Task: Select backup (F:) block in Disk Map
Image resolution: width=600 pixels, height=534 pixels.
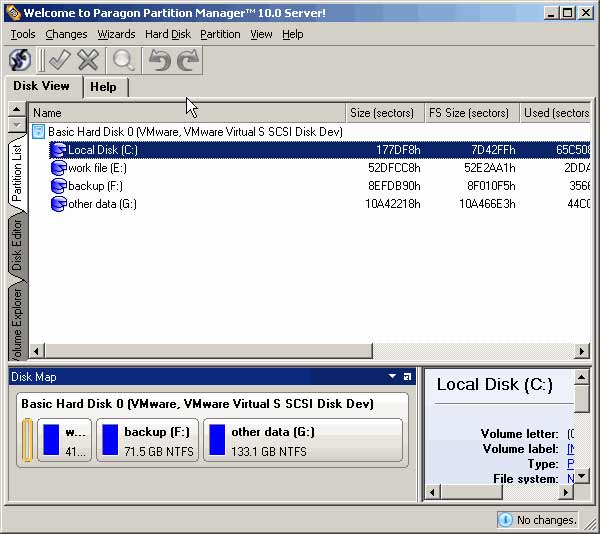Action: coord(147,440)
